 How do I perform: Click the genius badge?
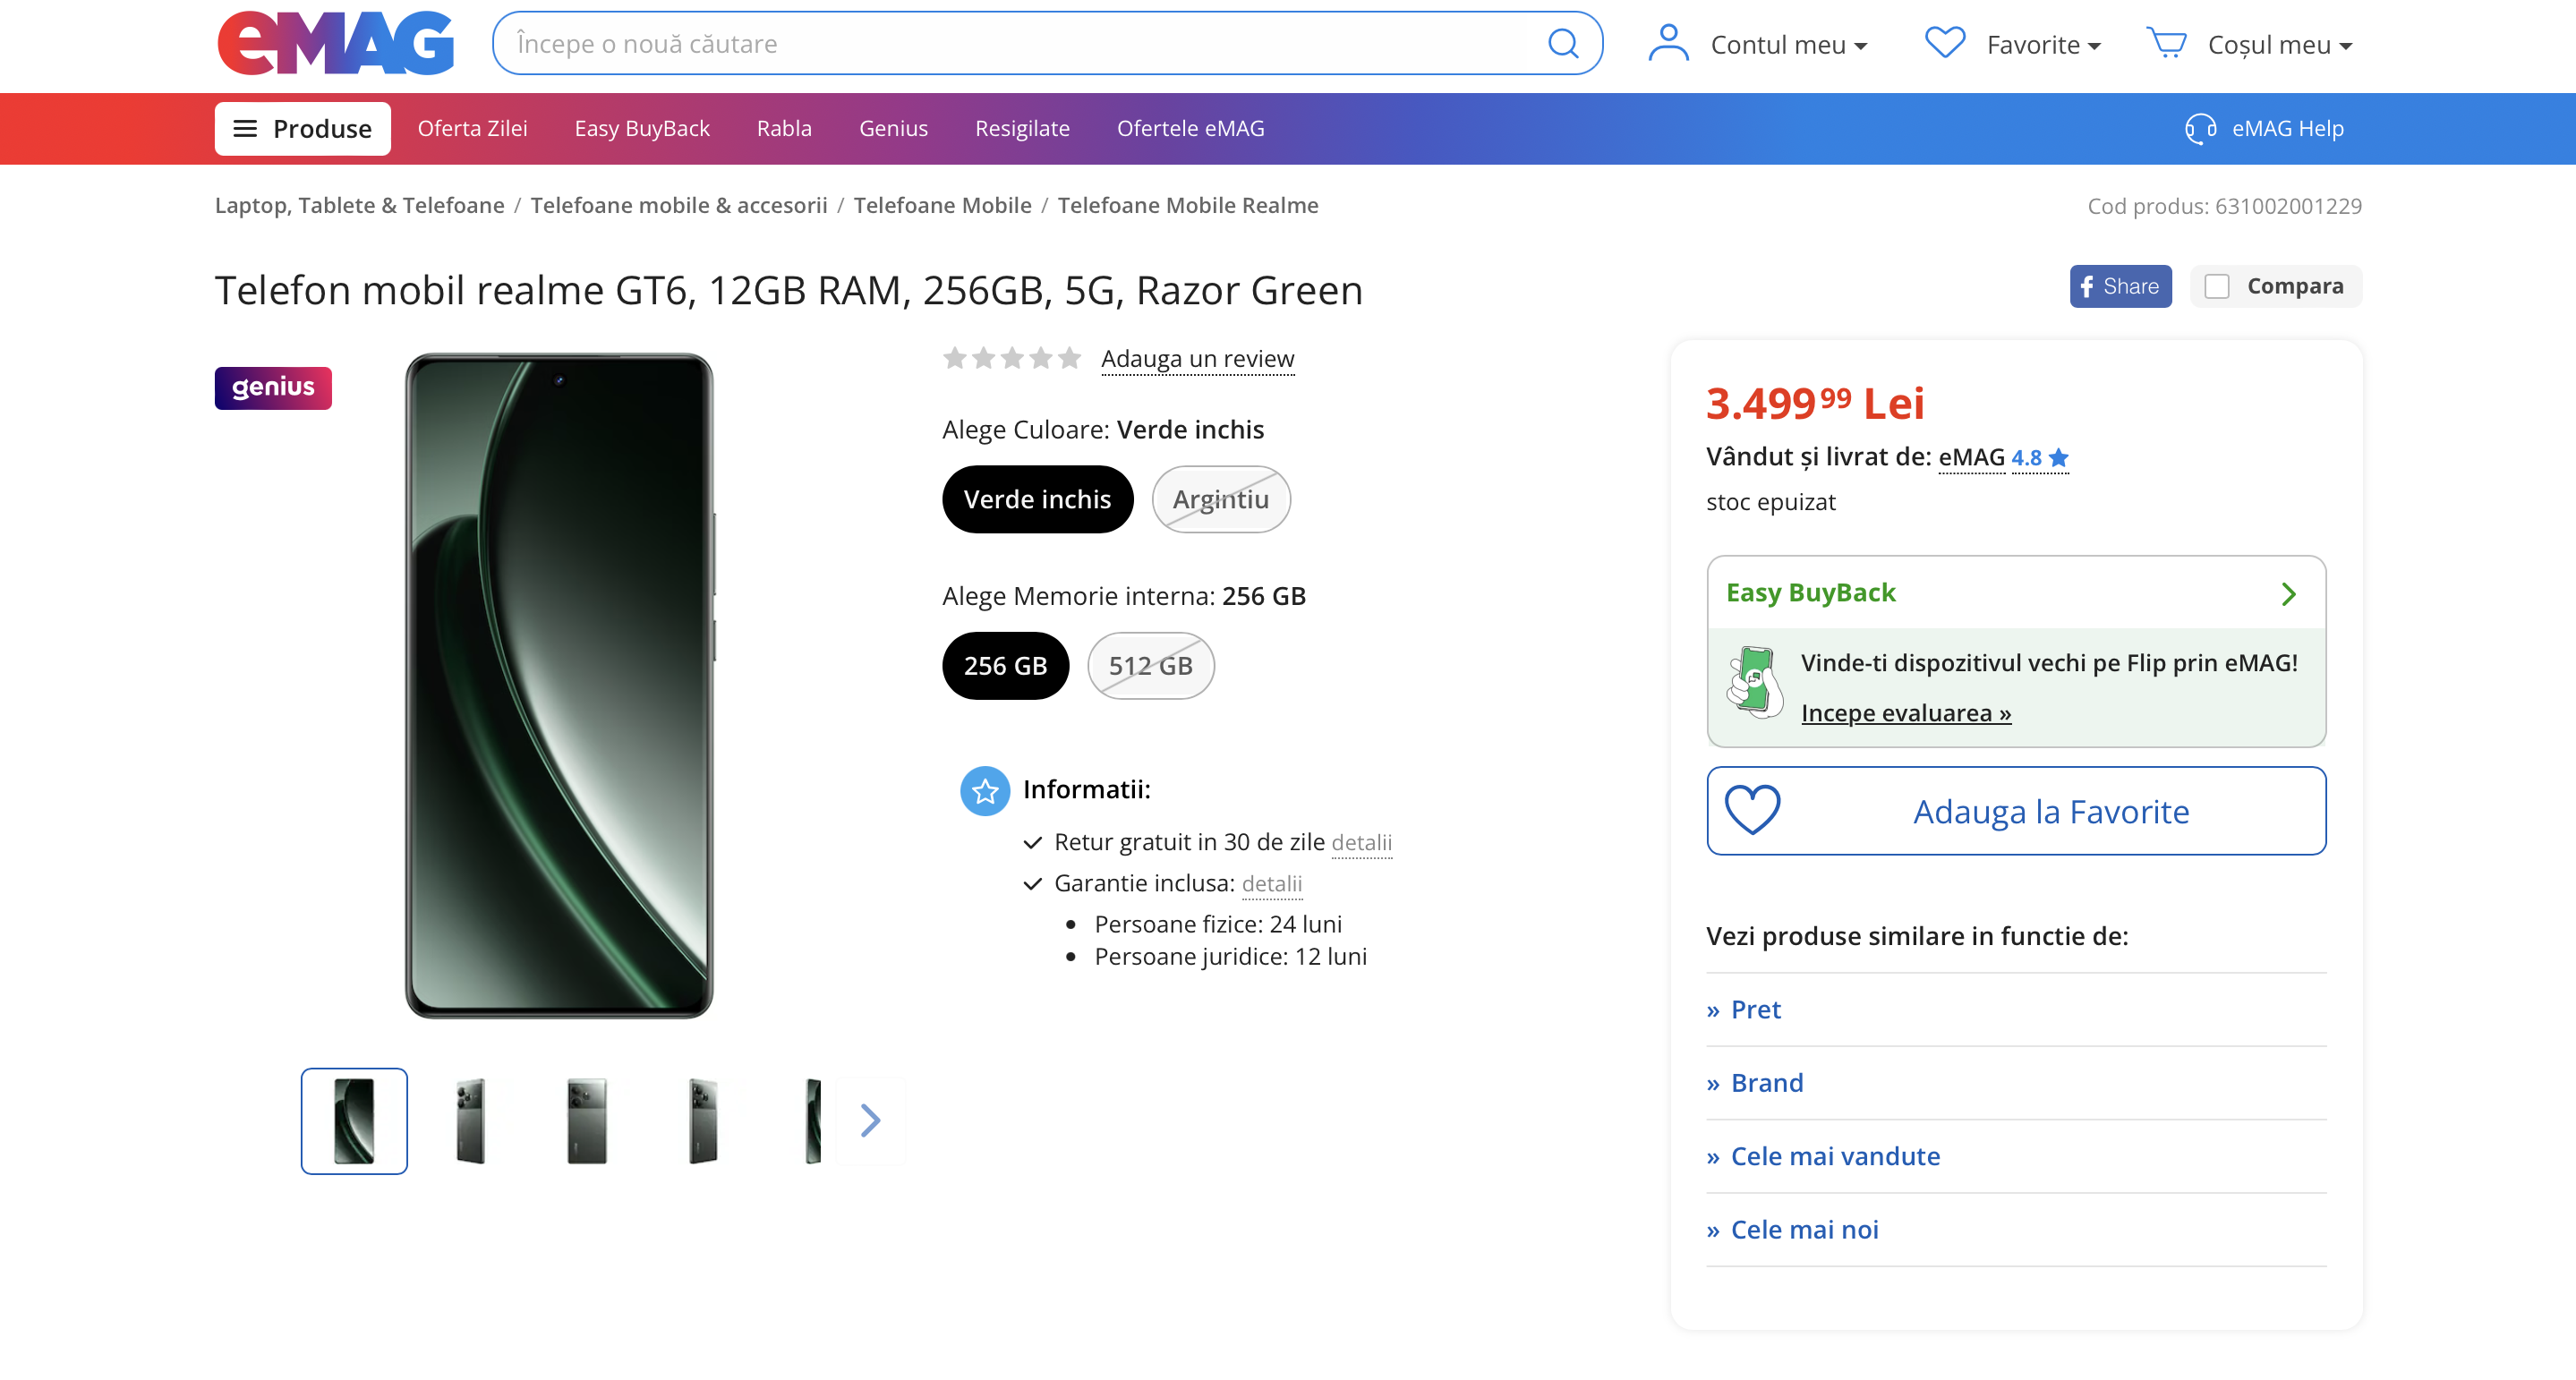pyautogui.click(x=273, y=388)
